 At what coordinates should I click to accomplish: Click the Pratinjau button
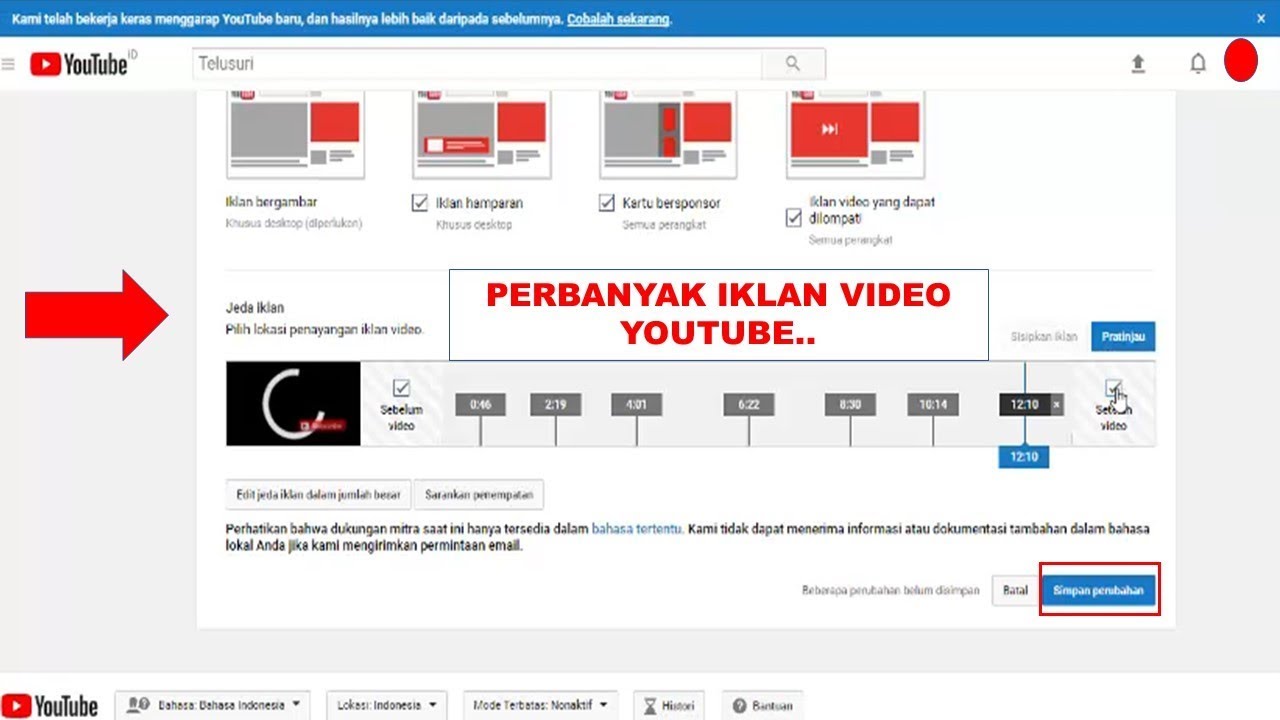click(1123, 337)
